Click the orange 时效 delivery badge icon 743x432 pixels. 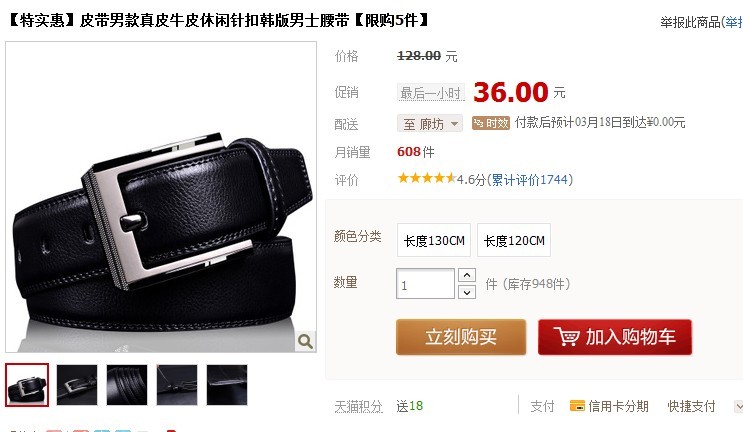tap(490, 123)
